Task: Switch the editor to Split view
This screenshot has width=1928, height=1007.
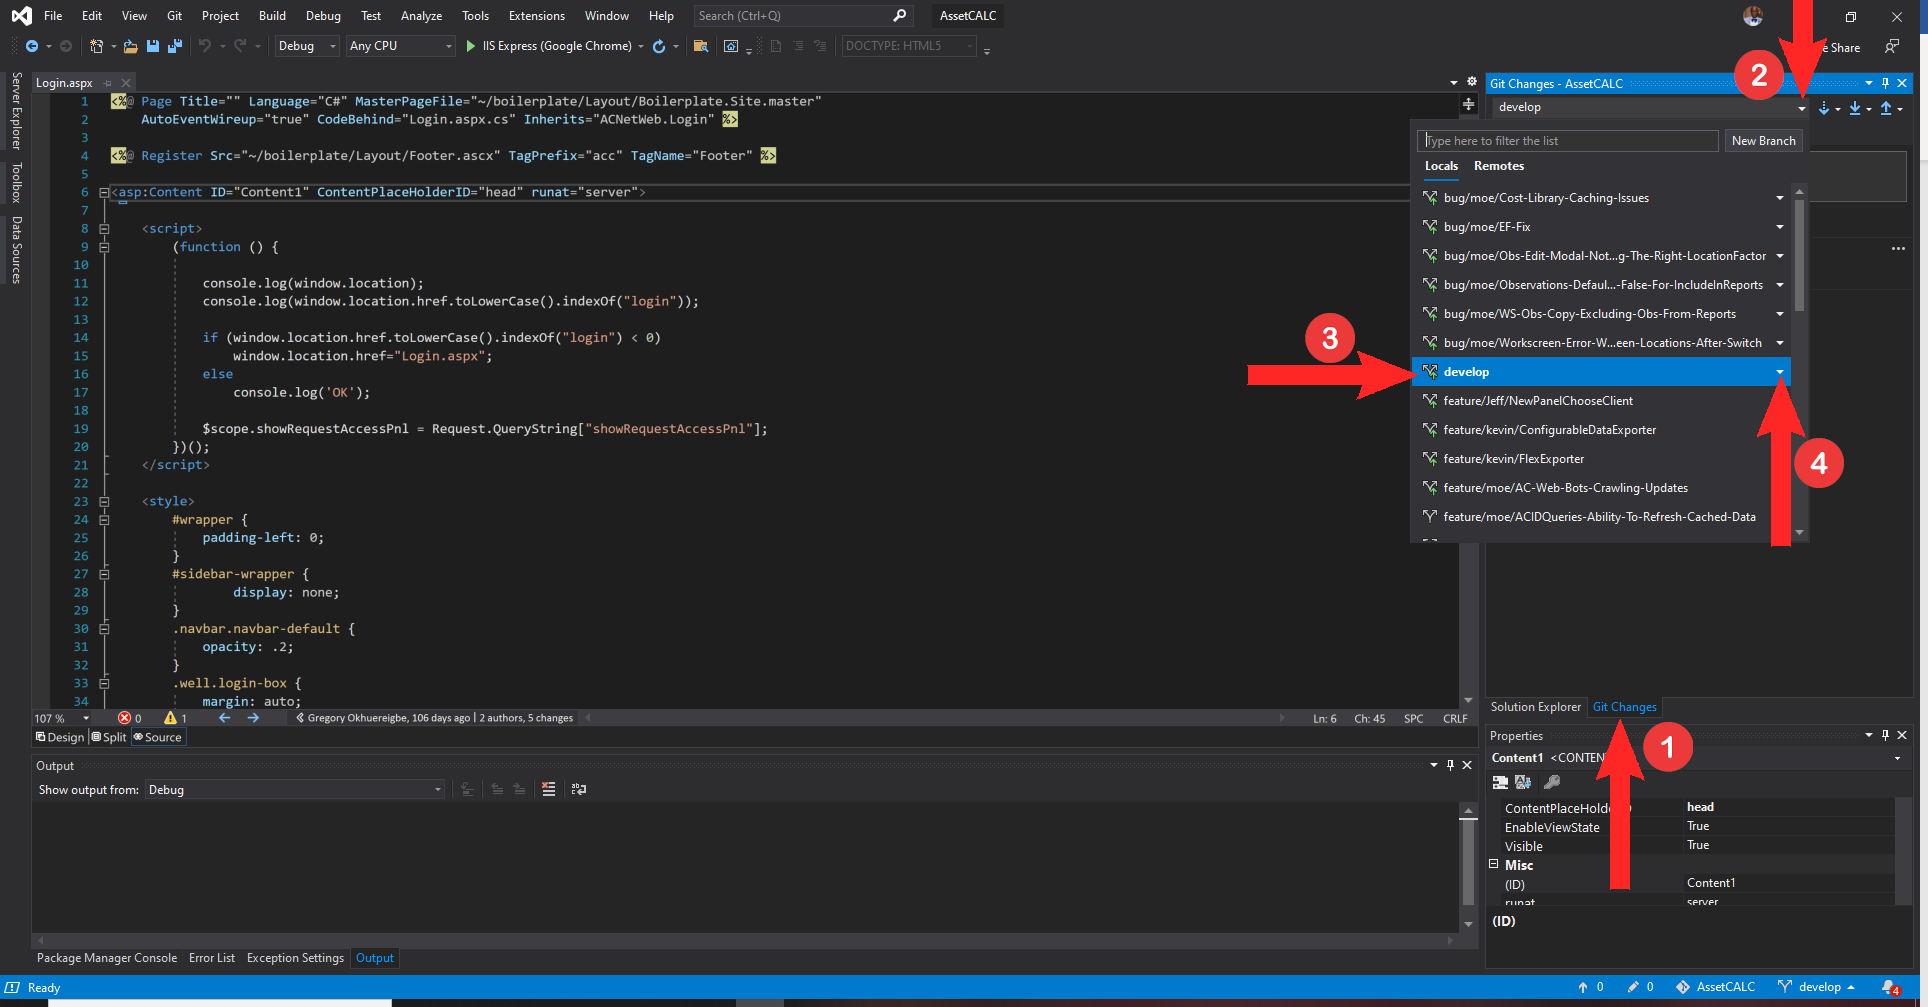Action: point(109,737)
